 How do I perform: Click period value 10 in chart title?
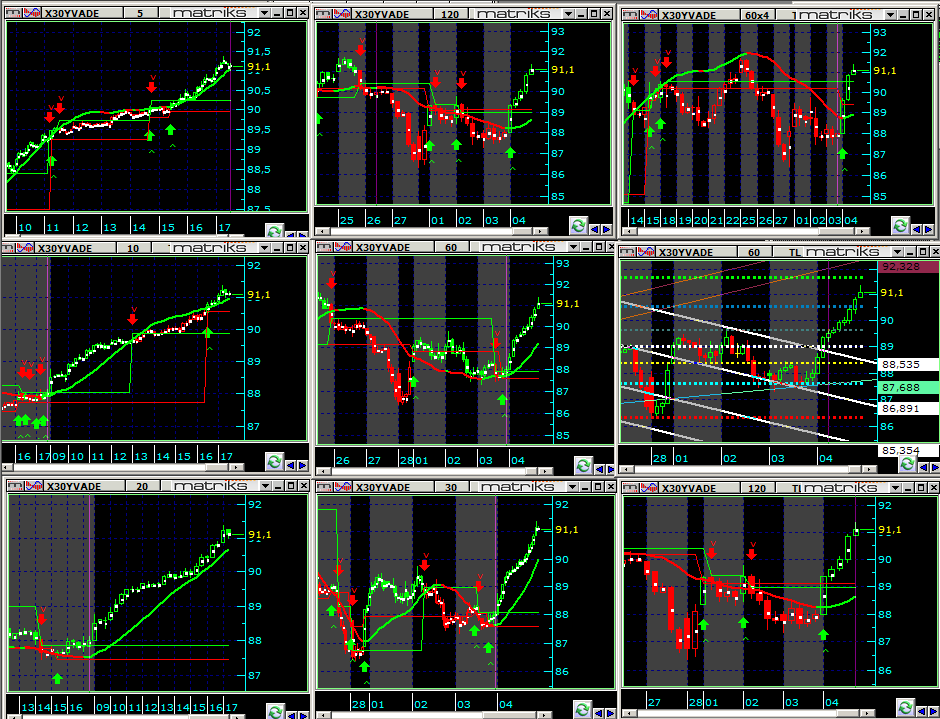133,247
